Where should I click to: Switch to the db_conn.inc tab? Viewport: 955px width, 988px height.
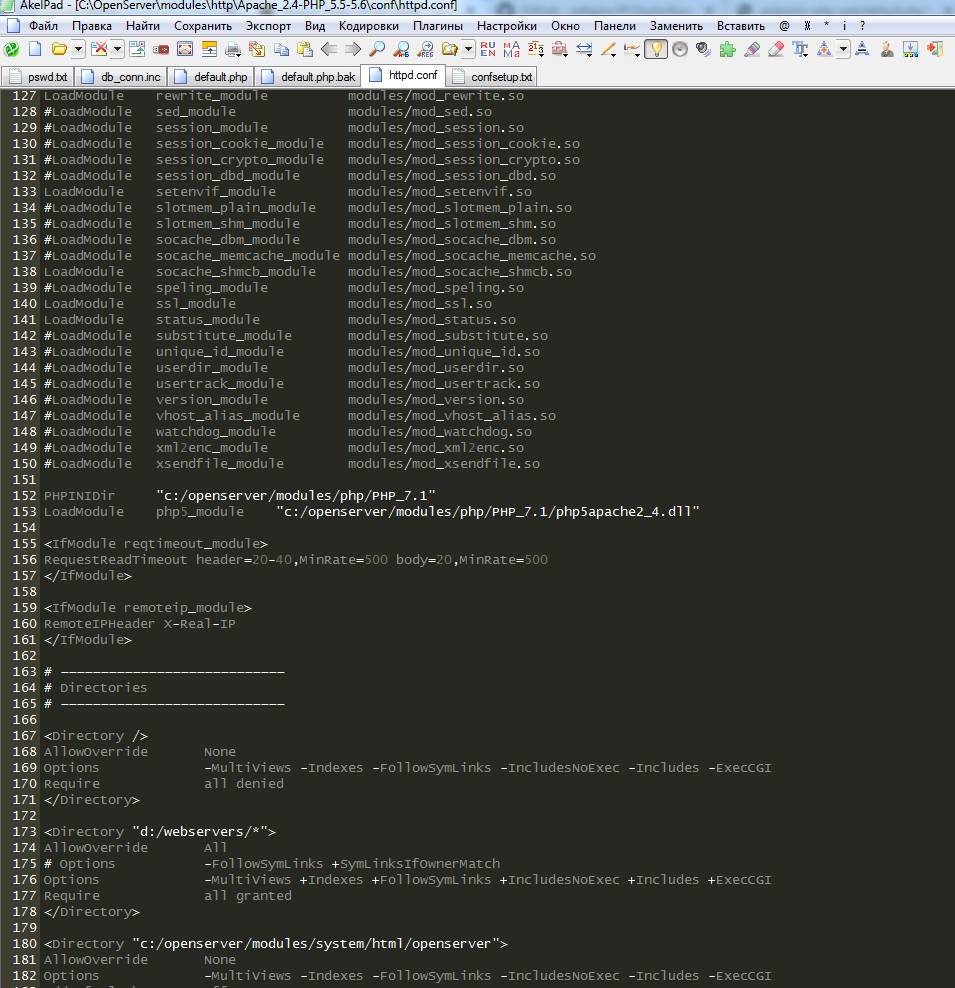[x=130, y=76]
